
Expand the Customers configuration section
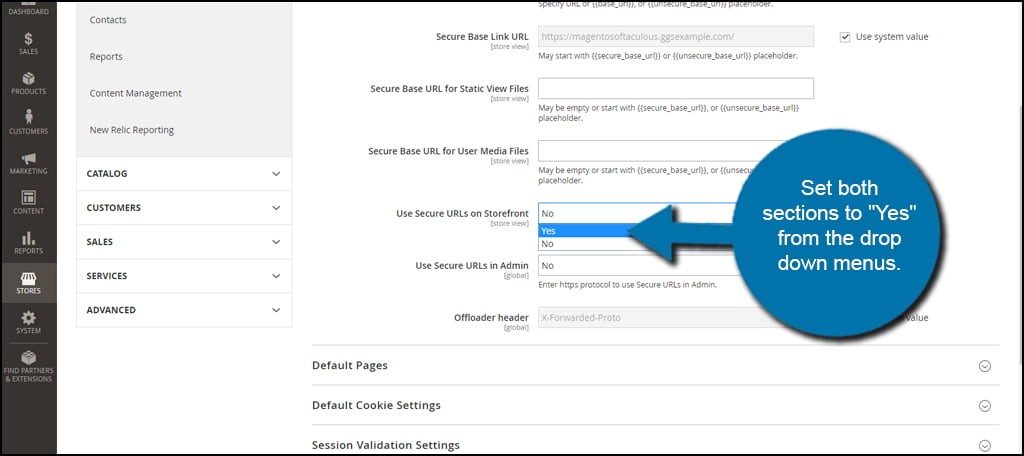(x=184, y=208)
